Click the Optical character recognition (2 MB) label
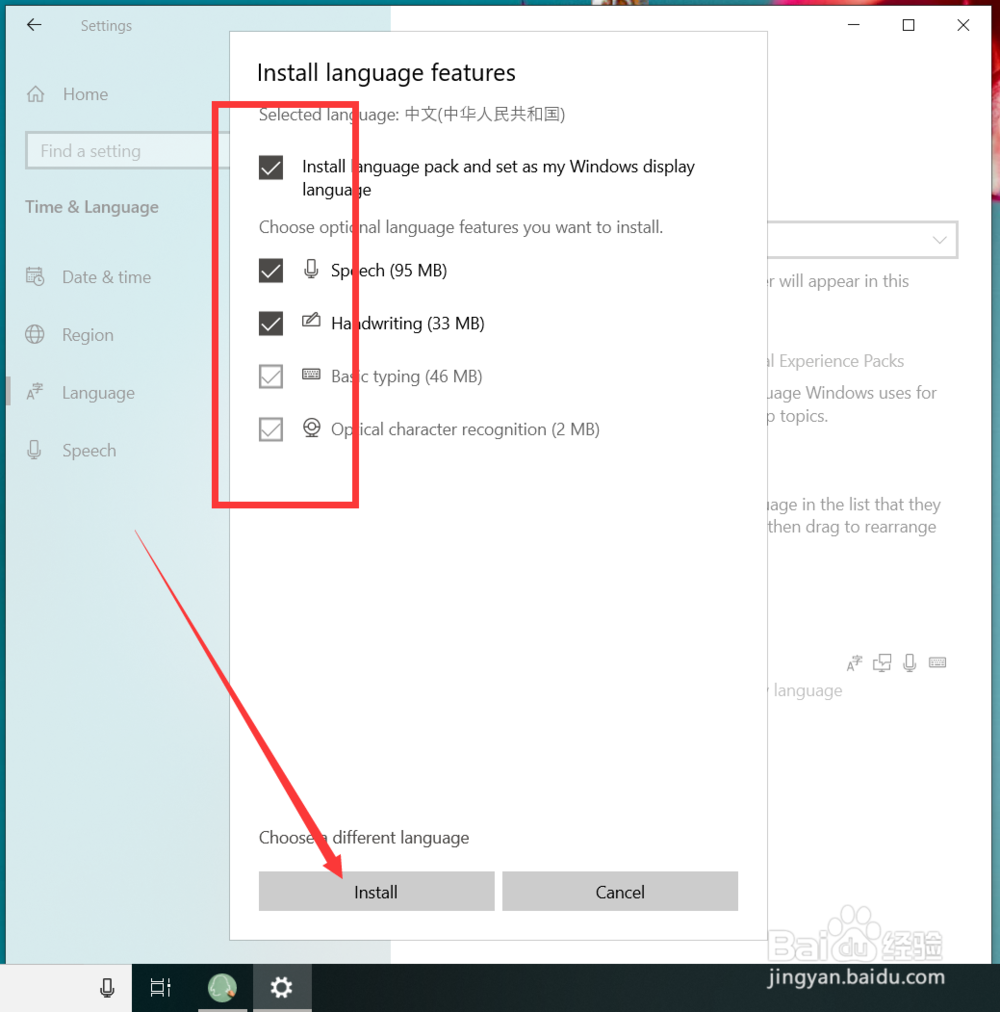This screenshot has width=1000, height=1012. [465, 429]
